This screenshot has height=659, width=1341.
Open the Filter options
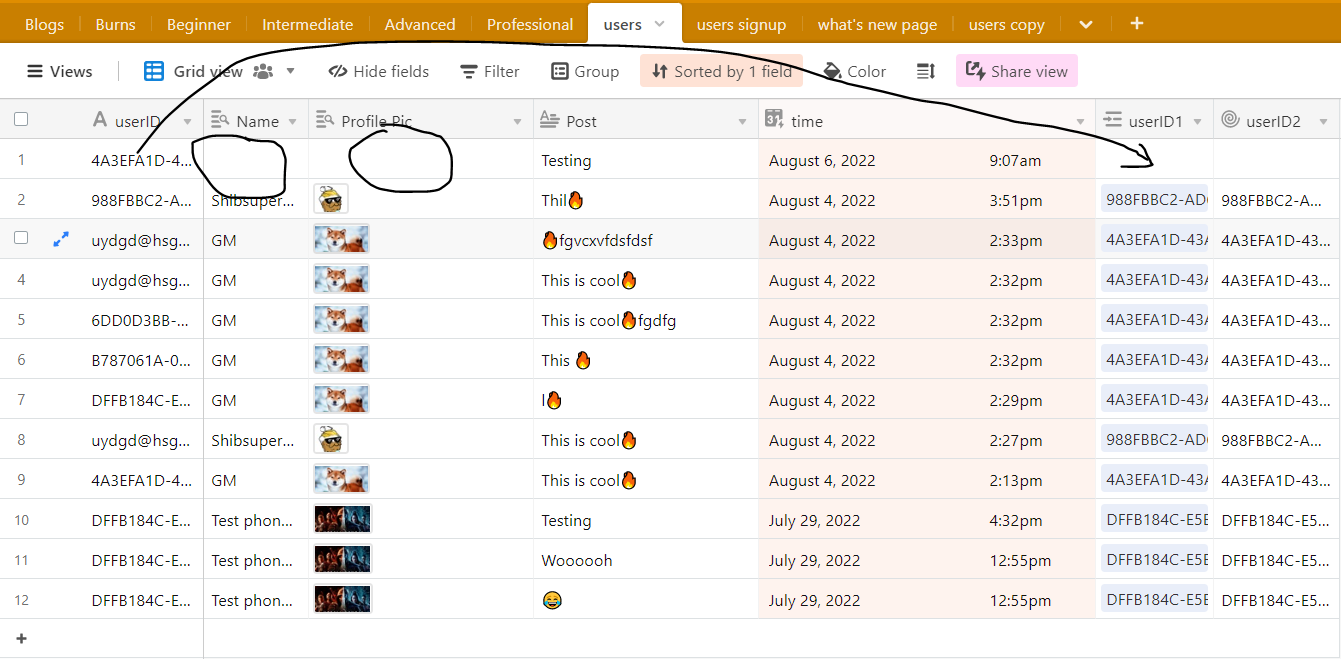(x=490, y=71)
